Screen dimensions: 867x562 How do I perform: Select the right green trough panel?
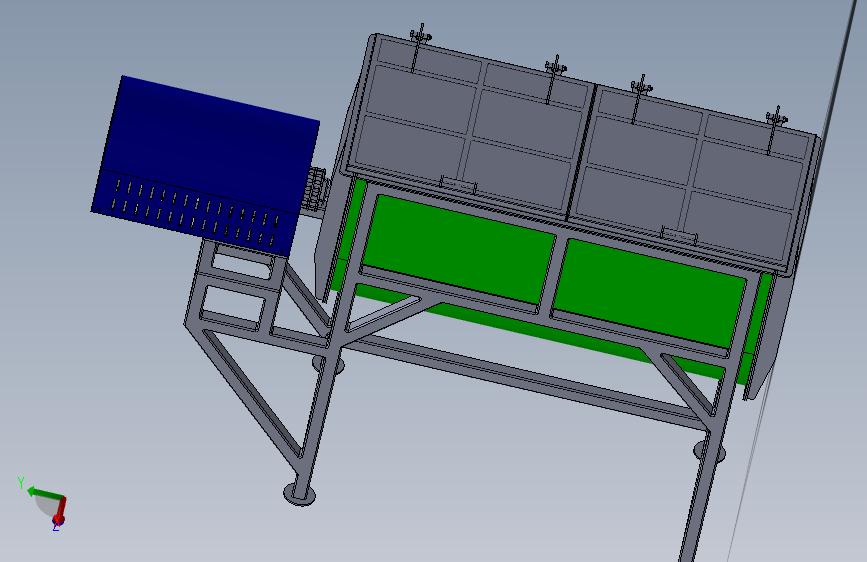(x=651, y=293)
